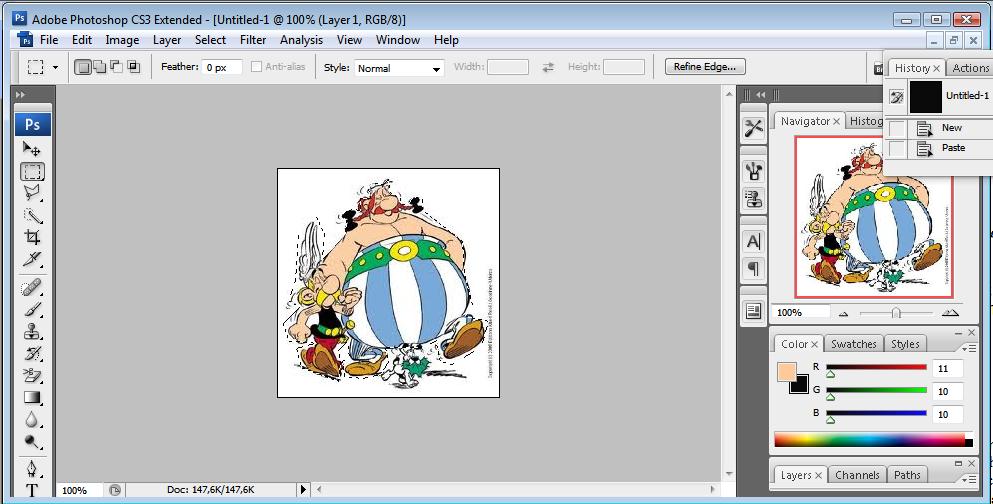Select the Move tool
This screenshot has width=993, height=504.
point(32,149)
